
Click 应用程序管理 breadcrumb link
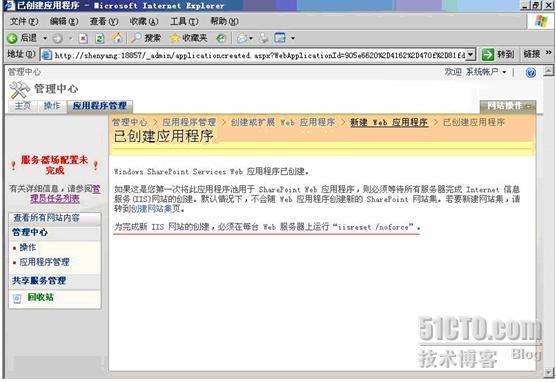[189, 122]
